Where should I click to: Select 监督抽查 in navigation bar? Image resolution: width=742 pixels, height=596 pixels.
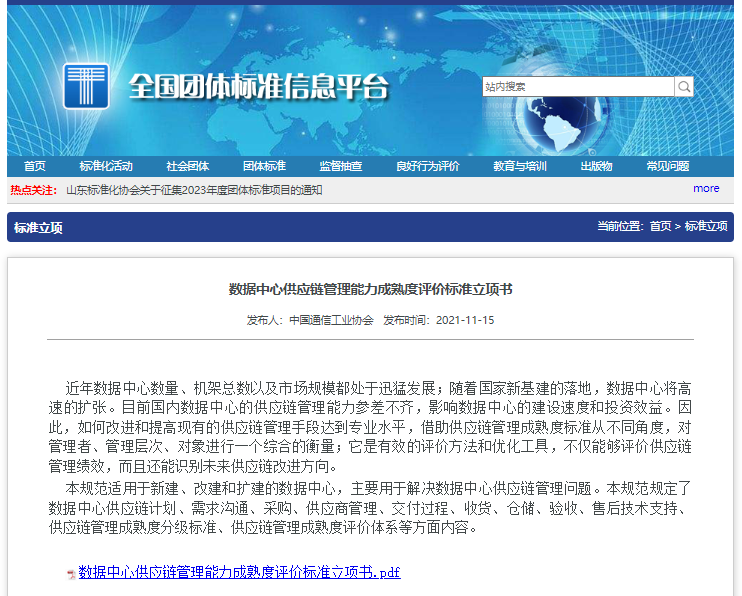[x=341, y=166]
